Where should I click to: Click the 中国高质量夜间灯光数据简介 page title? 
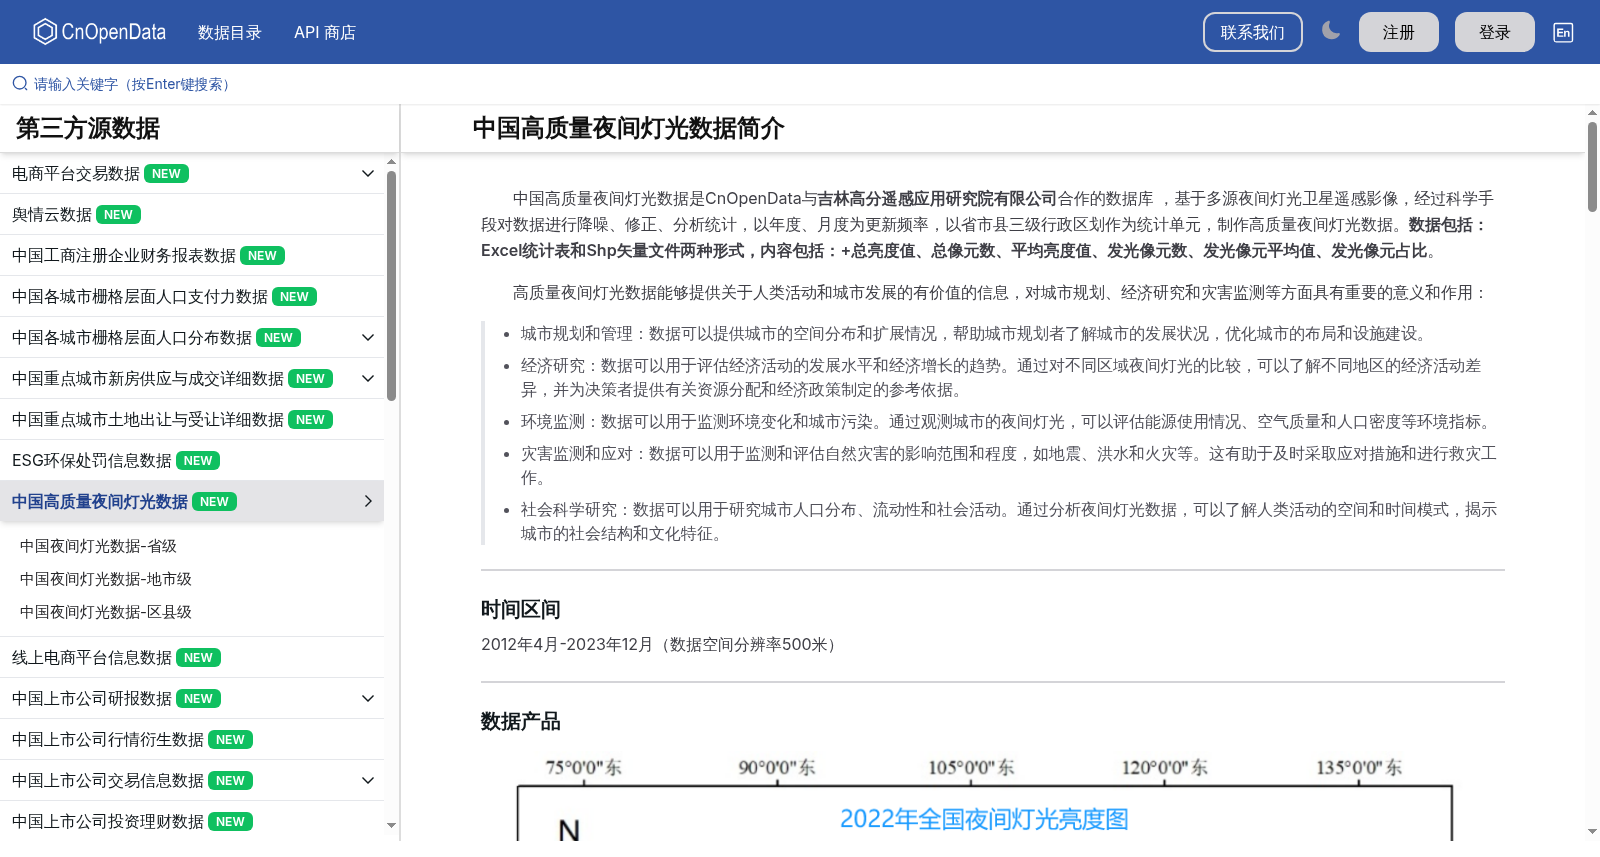[628, 129]
